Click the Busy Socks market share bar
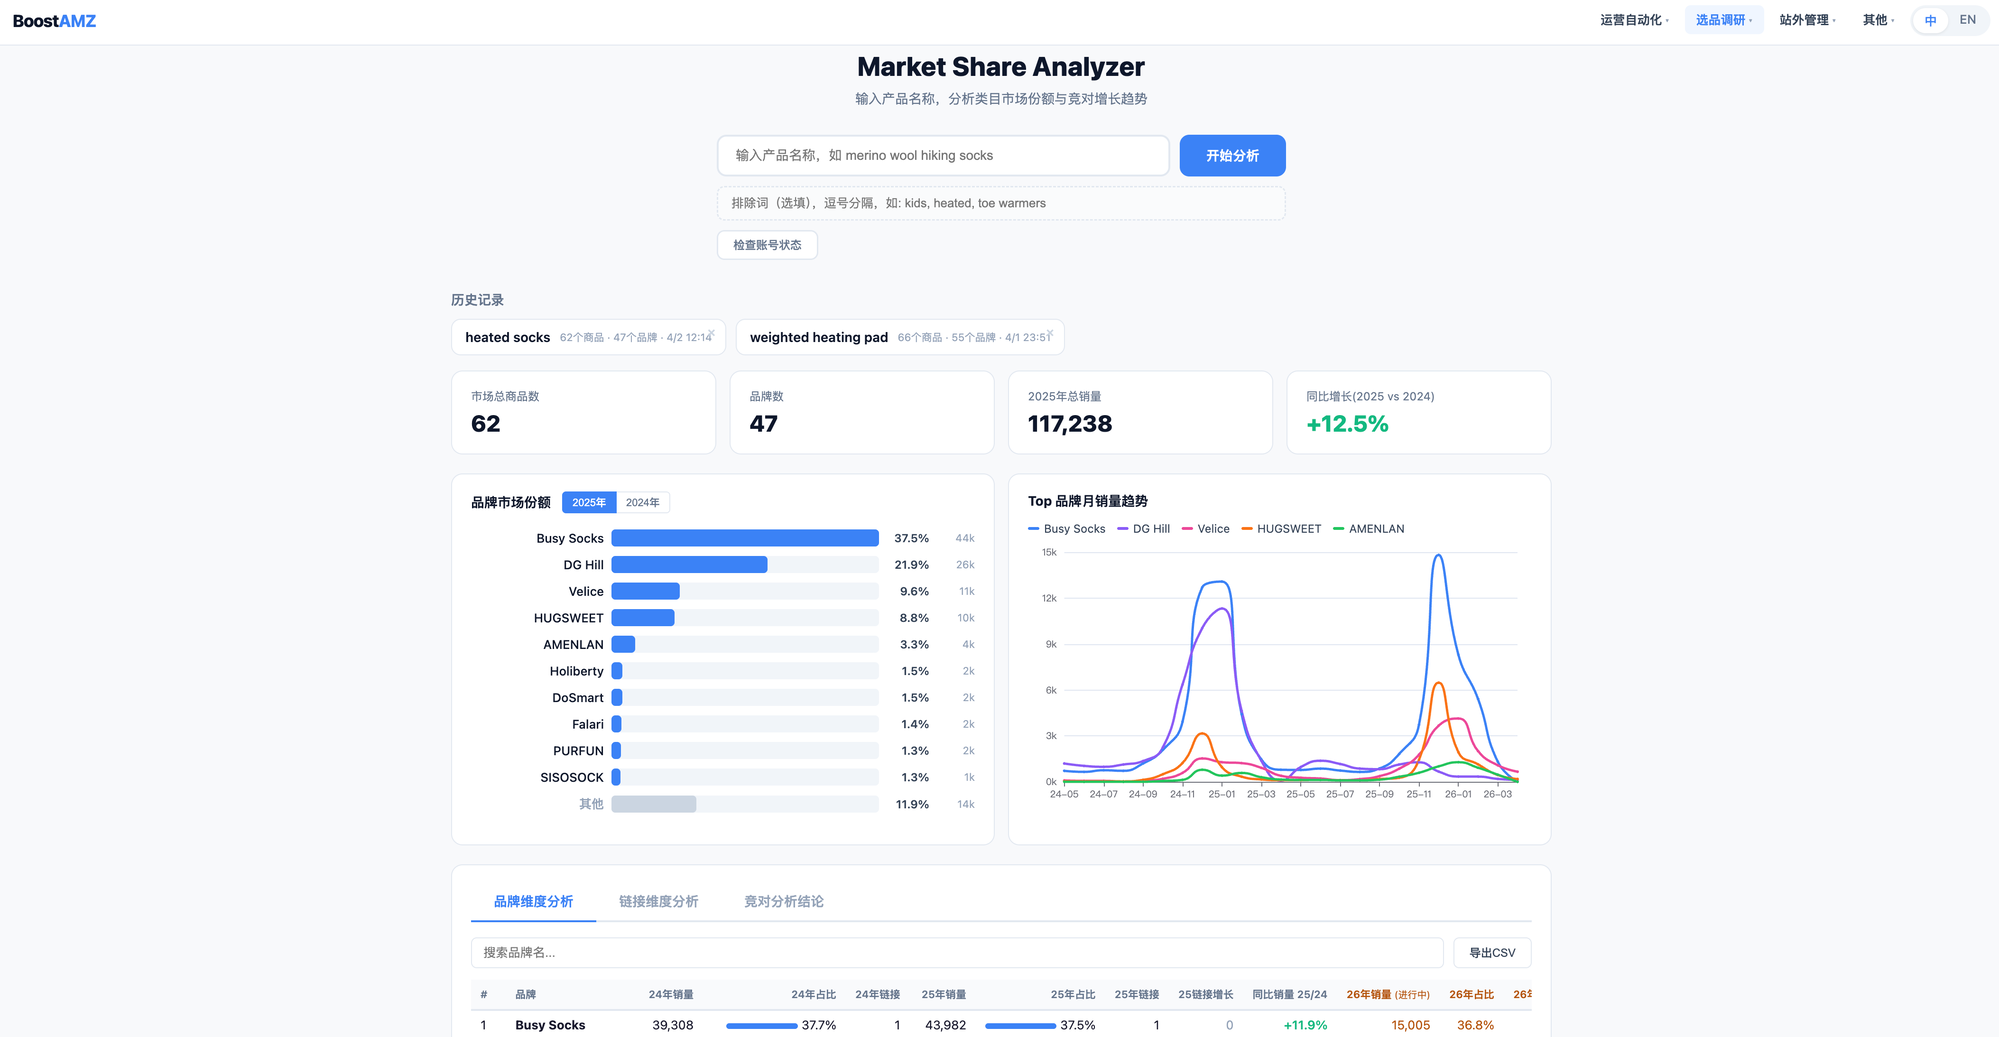1999x1037 pixels. [x=745, y=538]
